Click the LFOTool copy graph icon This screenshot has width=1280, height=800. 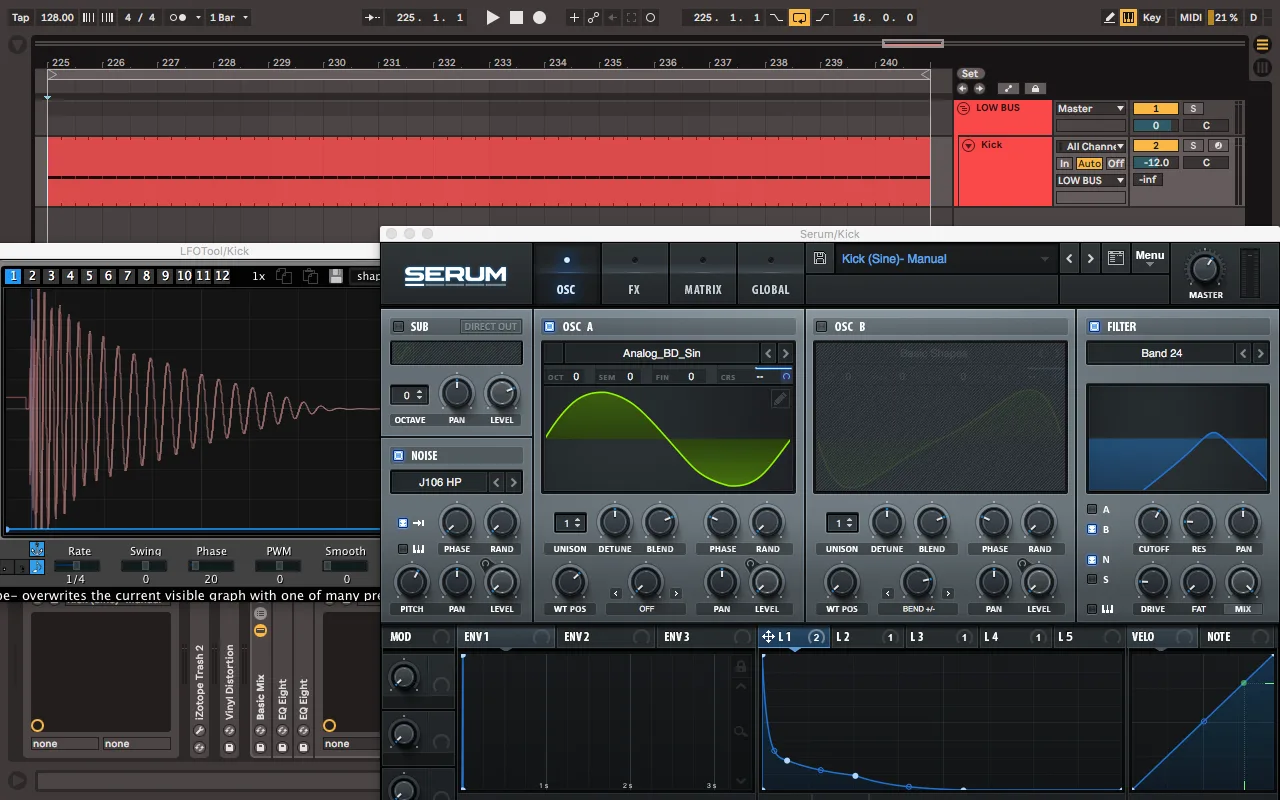point(284,276)
